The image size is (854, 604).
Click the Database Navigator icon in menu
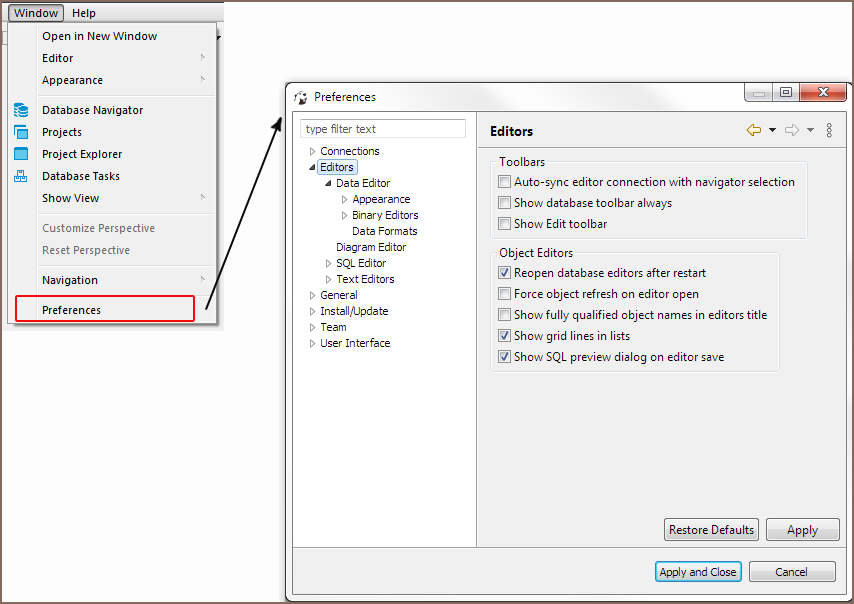(x=21, y=110)
